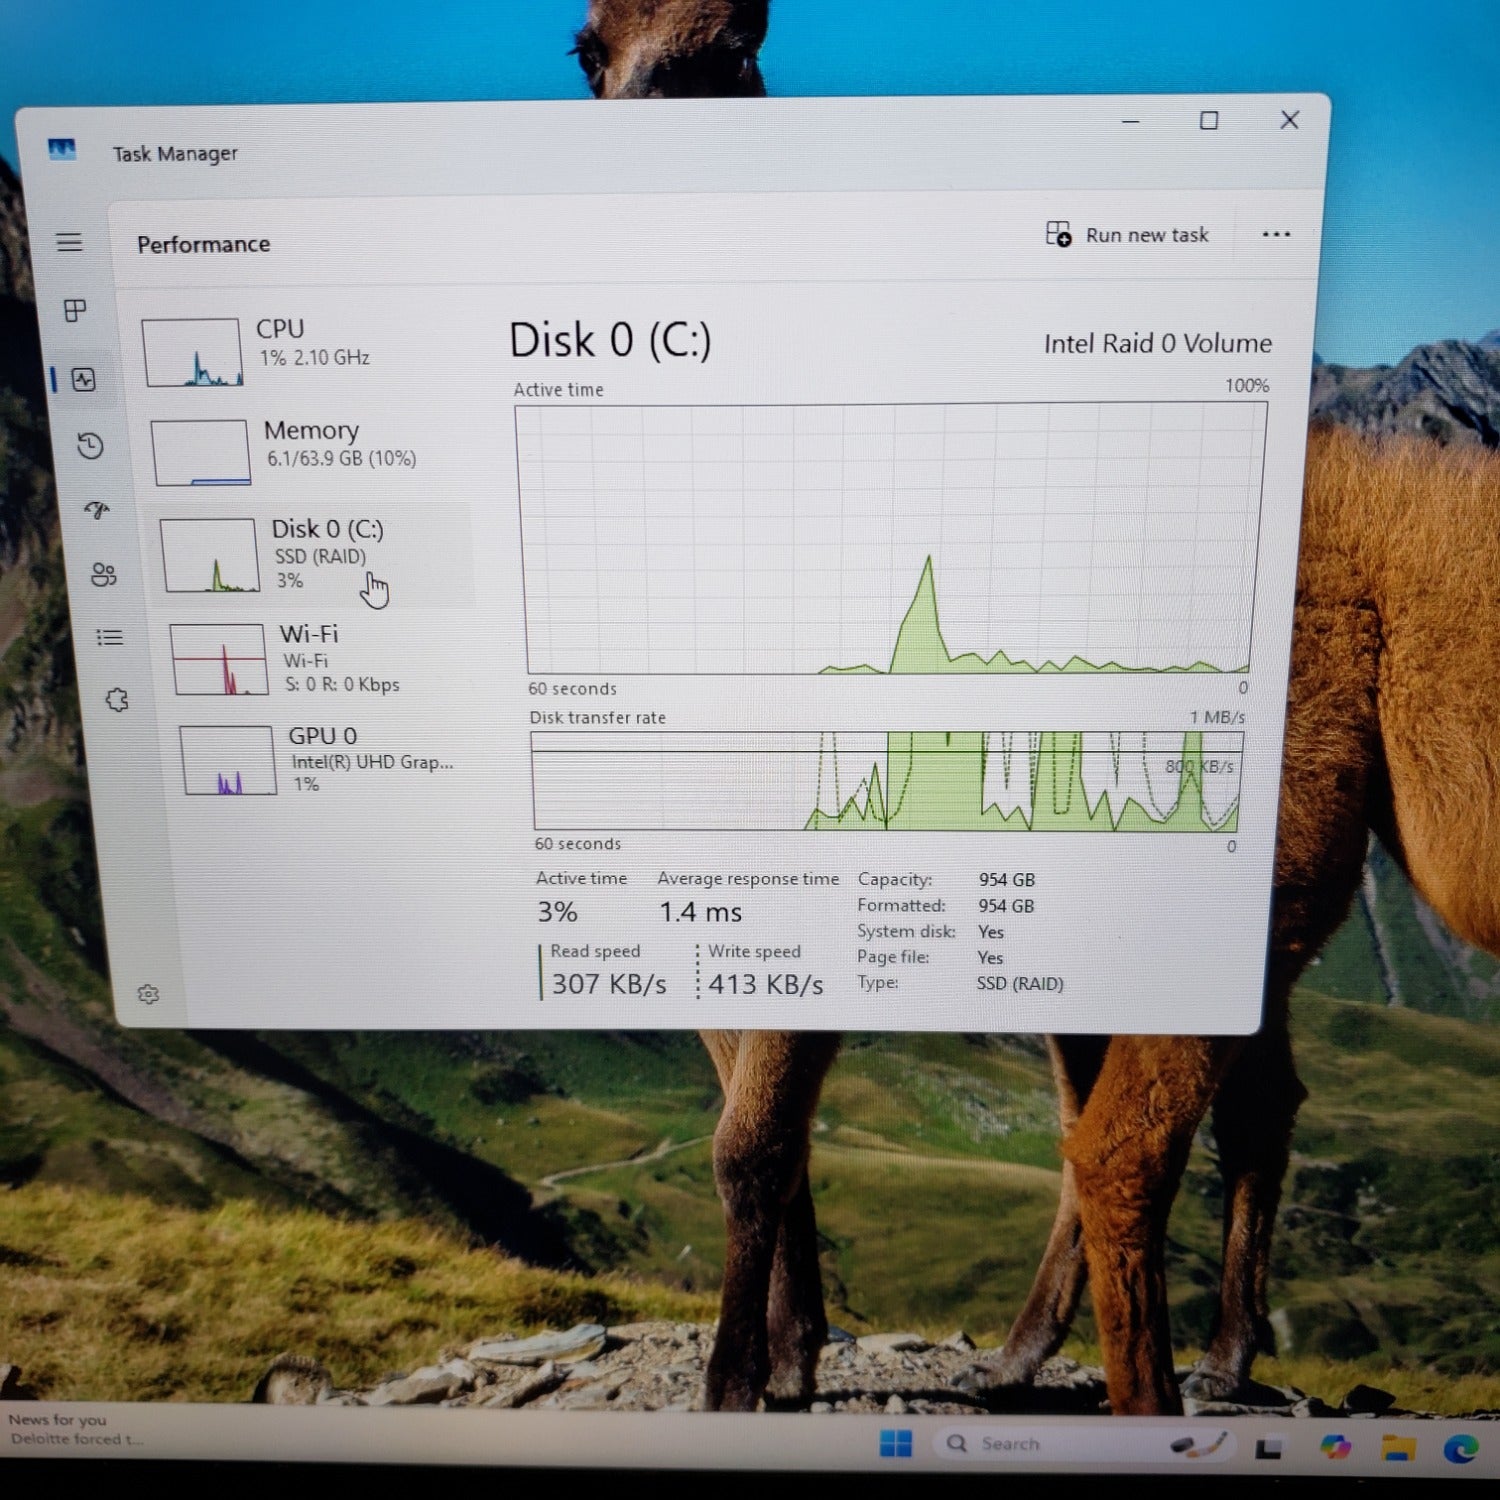Click the Disk Active time graph
This screenshot has width=1500, height=1500.
[x=890, y=540]
